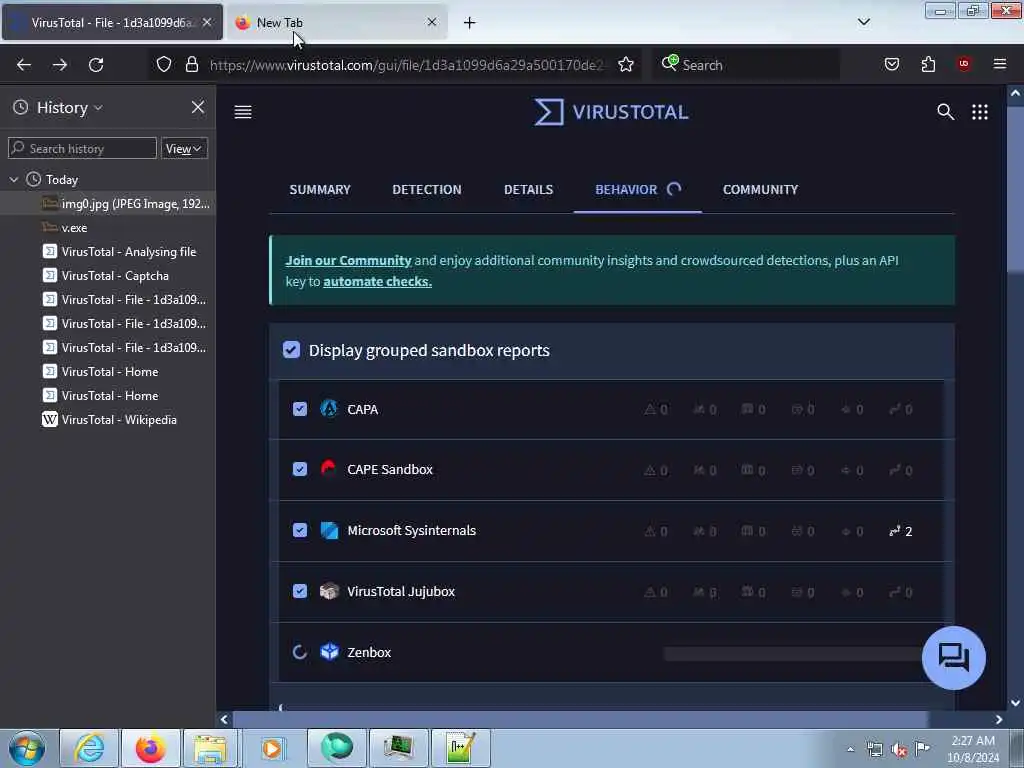
Task: Open the DETAILS tab
Action: (528, 189)
